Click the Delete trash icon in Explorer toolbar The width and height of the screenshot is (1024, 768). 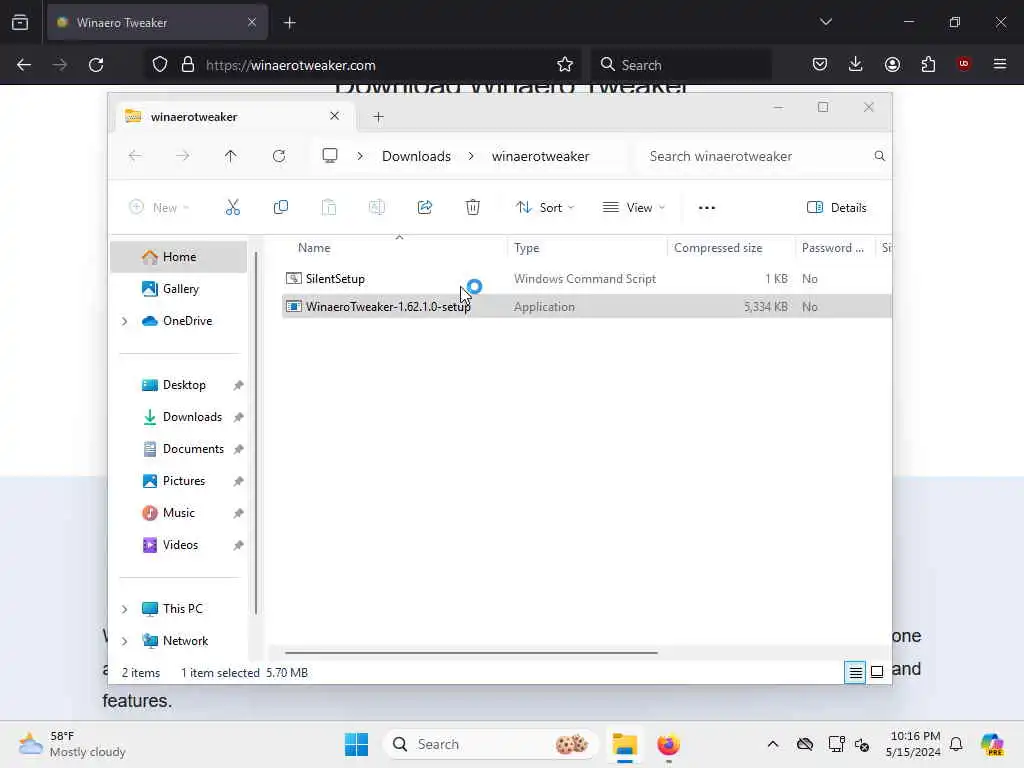click(473, 208)
